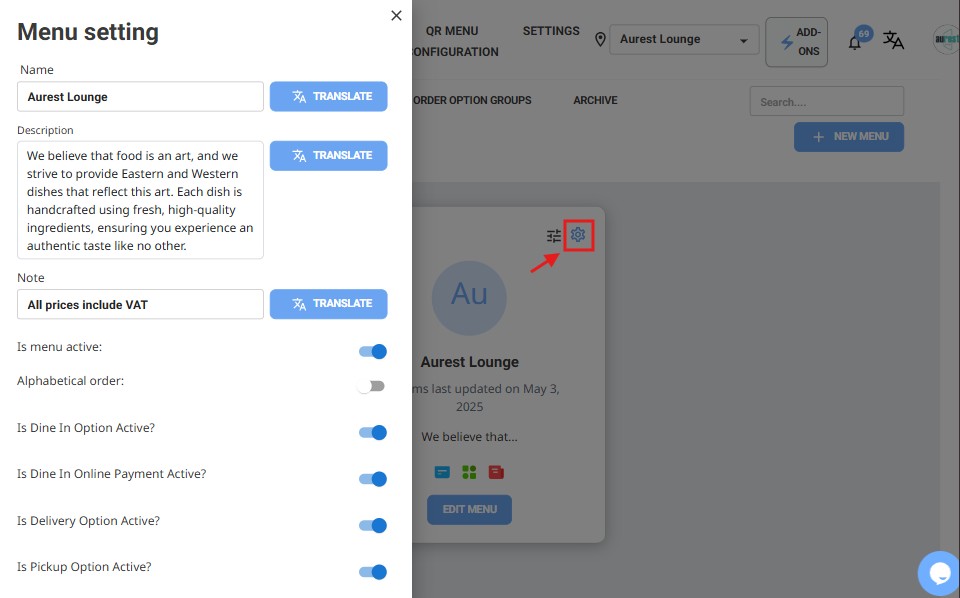Click the red icon on the menu card

point(496,472)
